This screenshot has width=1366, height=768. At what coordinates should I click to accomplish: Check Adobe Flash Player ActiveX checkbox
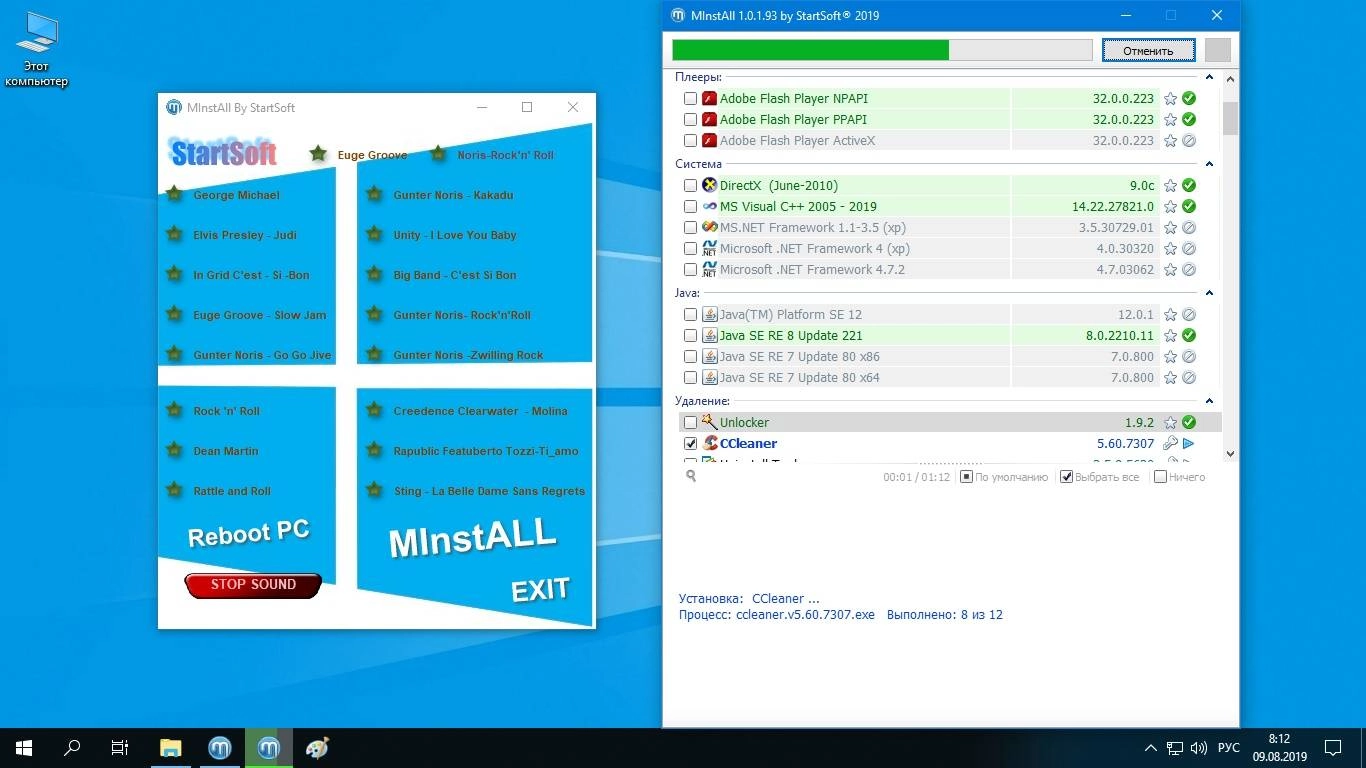(690, 141)
